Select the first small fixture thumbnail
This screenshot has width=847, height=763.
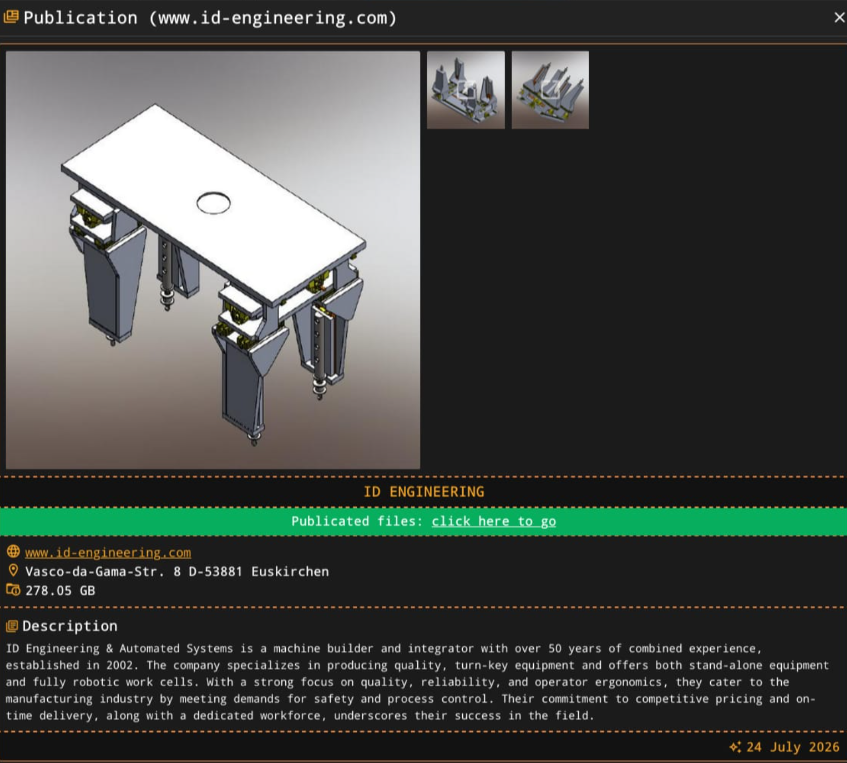point(466,90)
